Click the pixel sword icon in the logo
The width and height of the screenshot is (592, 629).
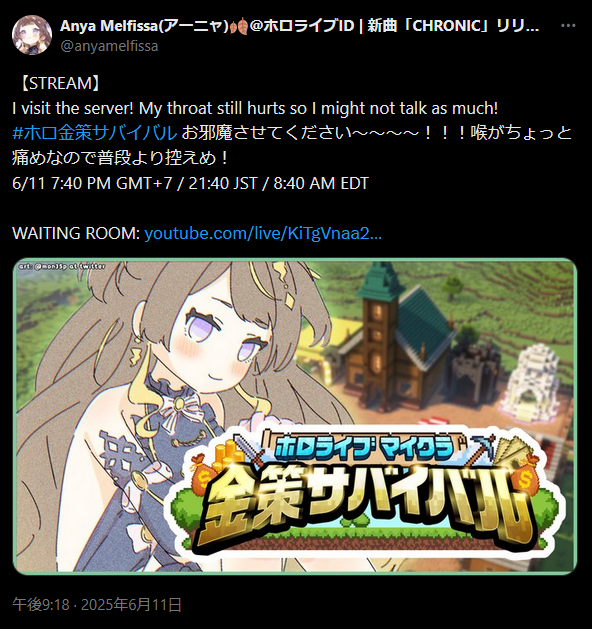pyautogui.click(x=249, y=449)
